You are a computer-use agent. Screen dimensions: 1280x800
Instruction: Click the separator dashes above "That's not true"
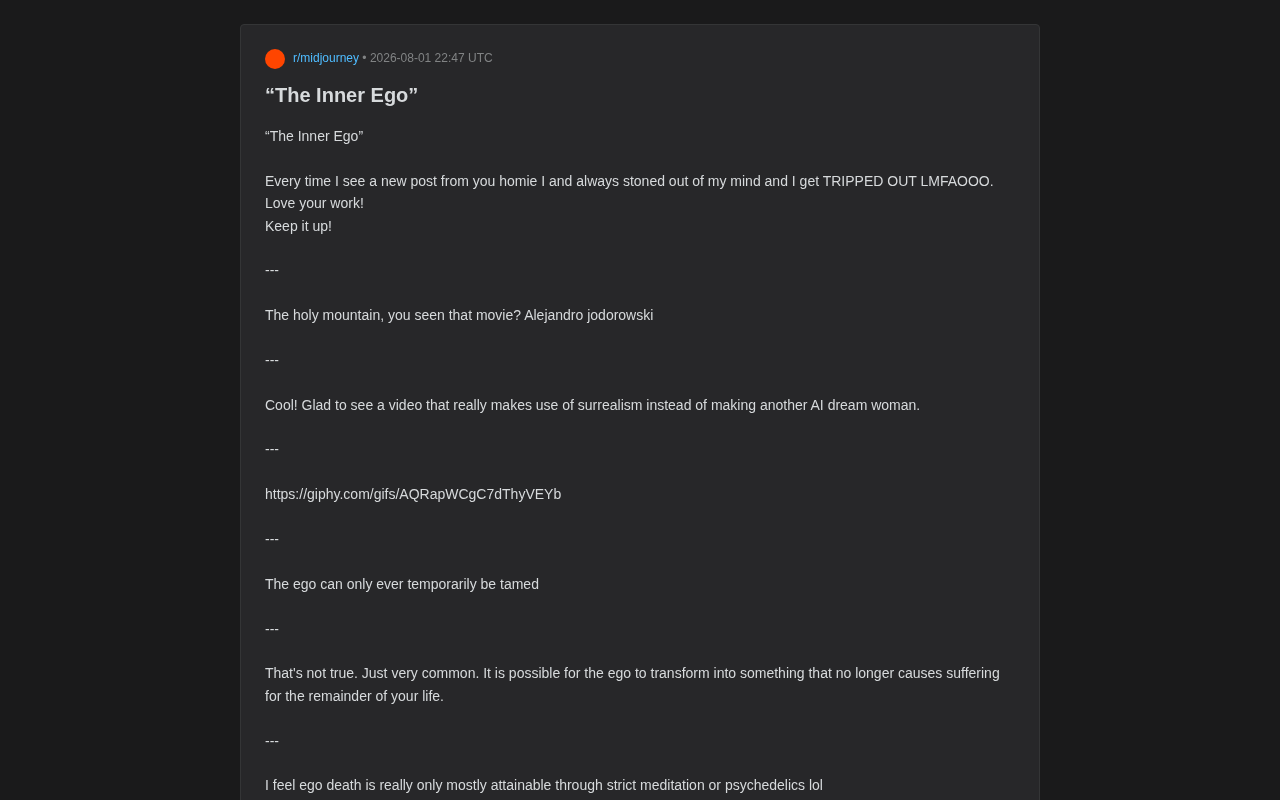point(272,629)
